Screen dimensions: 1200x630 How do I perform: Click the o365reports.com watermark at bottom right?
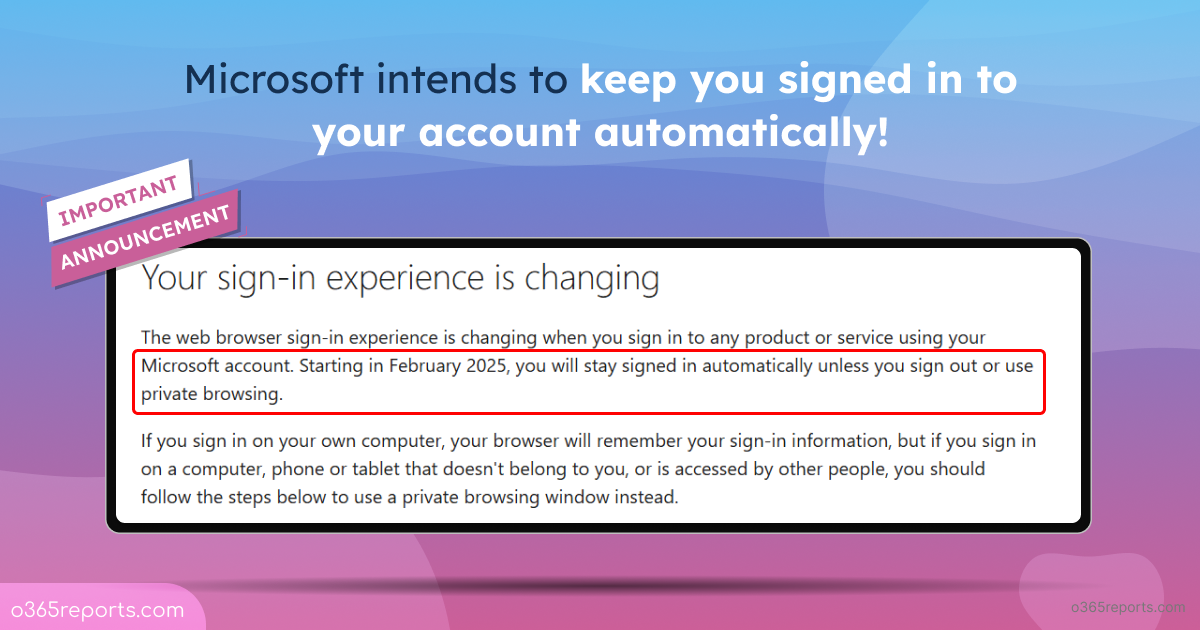point(1127,607)
